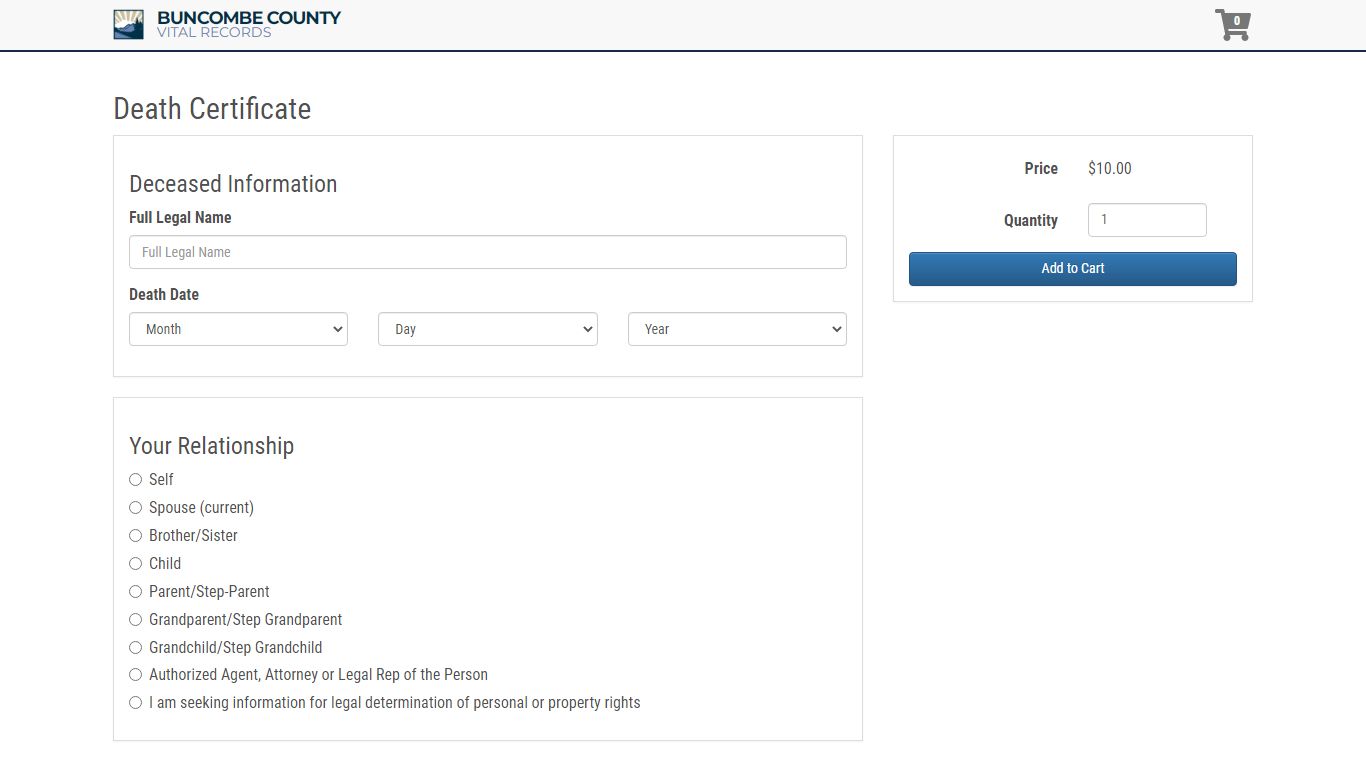1366x768 pixels.
Task: Choose Grandparent/Step Grandparent option
Action: pos(135,620)
